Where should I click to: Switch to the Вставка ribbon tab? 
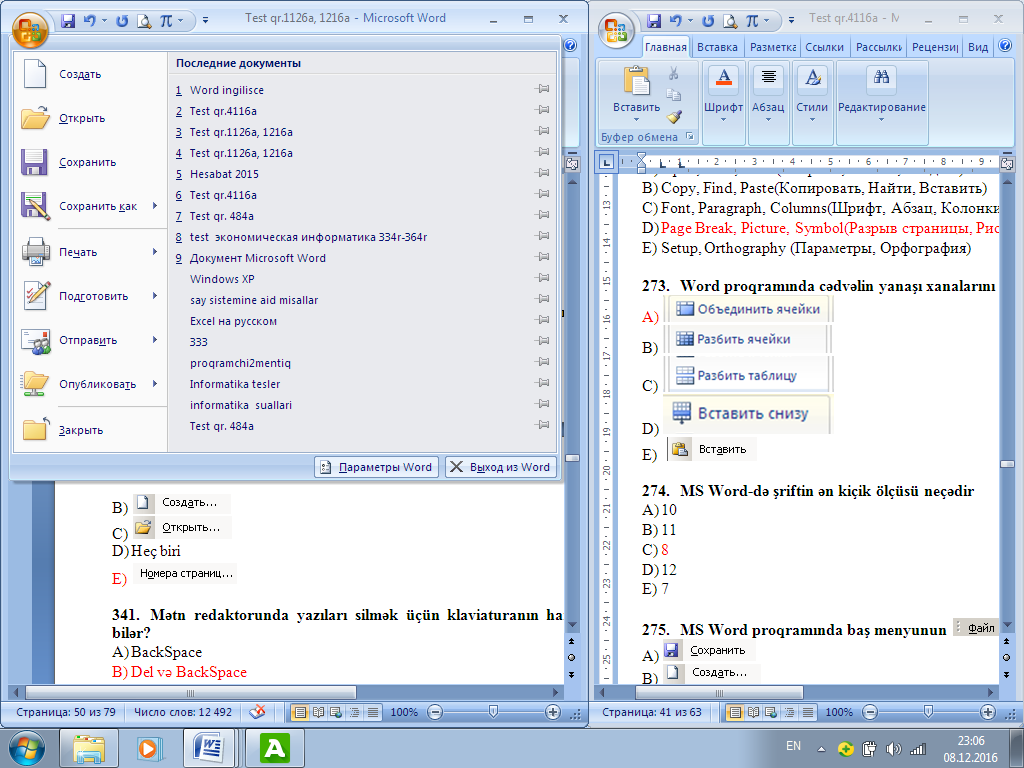(717, 47)
